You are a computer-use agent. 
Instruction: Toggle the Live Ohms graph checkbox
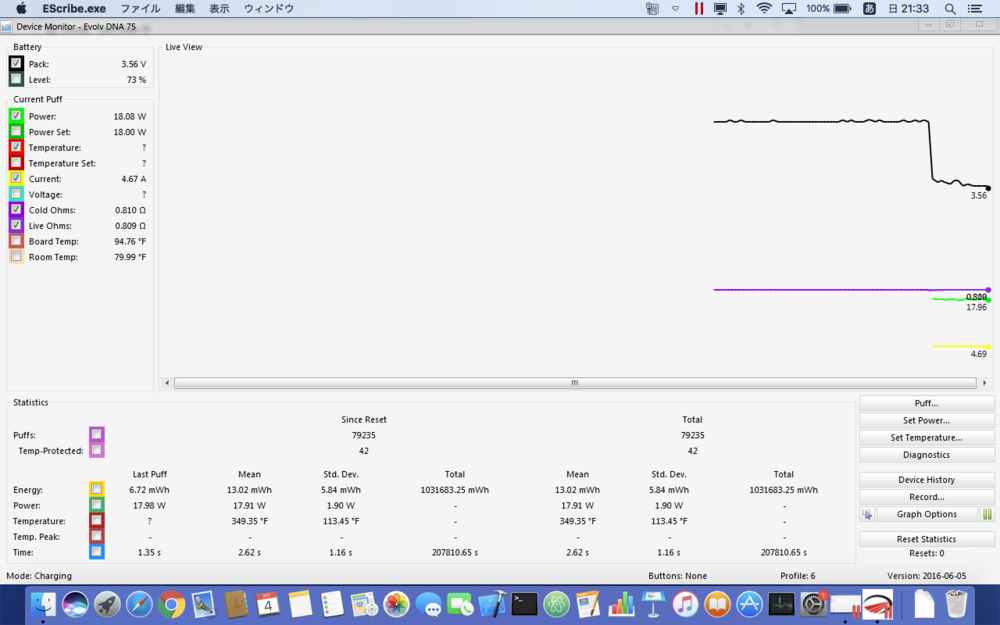[16, 225]
